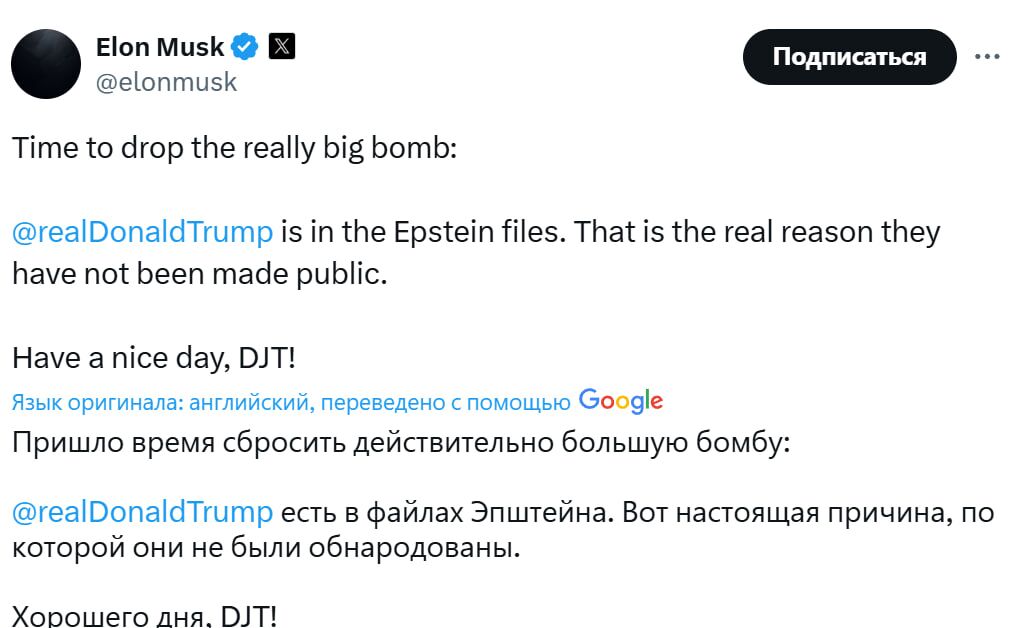
Task: Click the line 'have not been made public.'
Action: coord(199,273)
